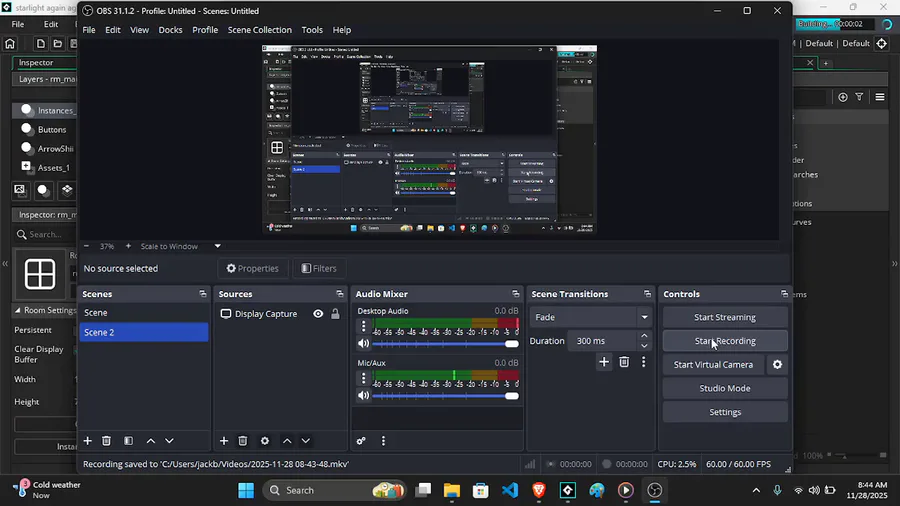Viewport: 900px width, 506px height.
Task: Float the Scene Transitions dock pop-out icon
Action: pos(647,294)
